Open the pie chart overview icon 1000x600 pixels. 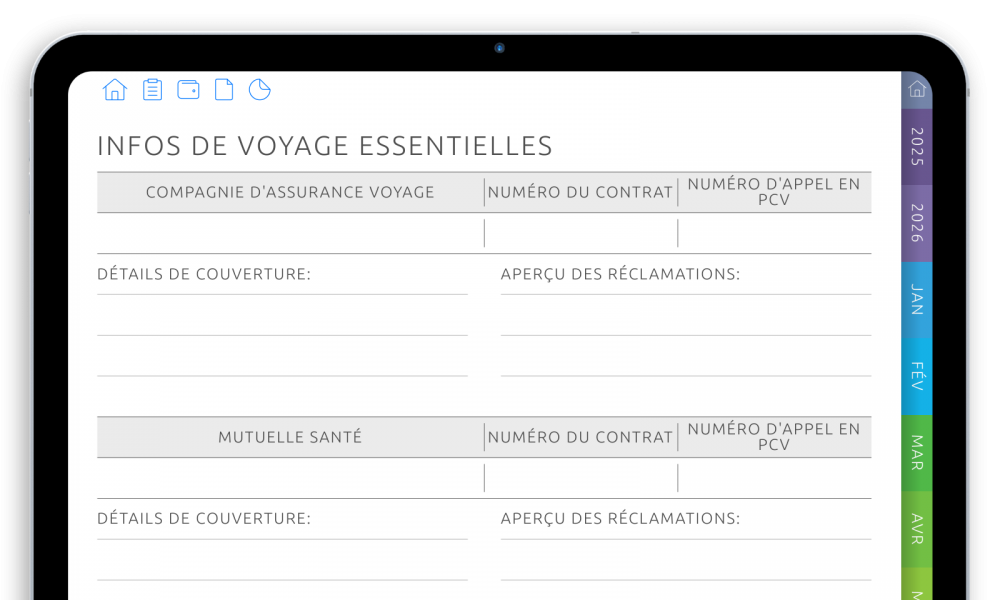(260, 90)
